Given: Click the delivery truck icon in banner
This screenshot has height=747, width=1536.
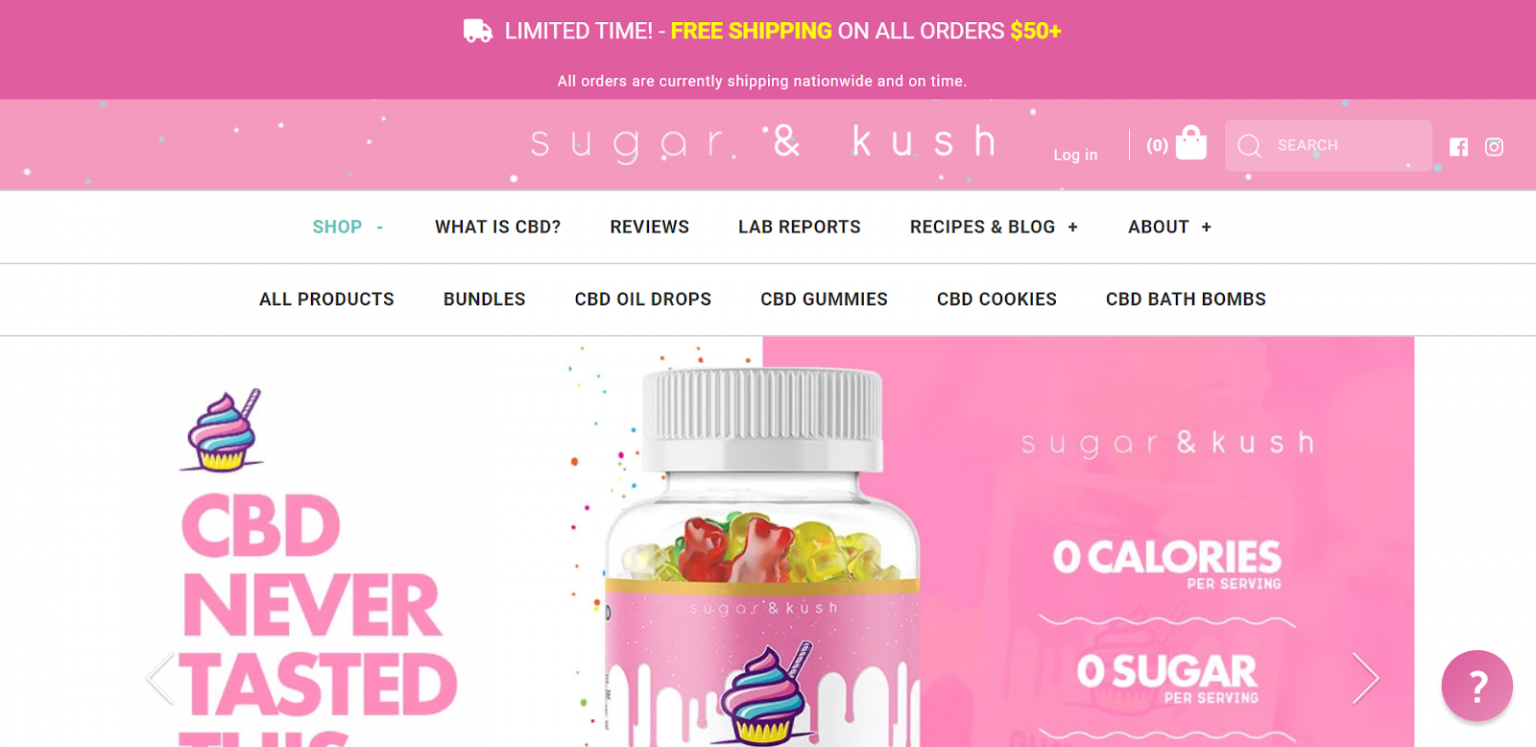Looking at the screenshot, I should coord(478,31).
